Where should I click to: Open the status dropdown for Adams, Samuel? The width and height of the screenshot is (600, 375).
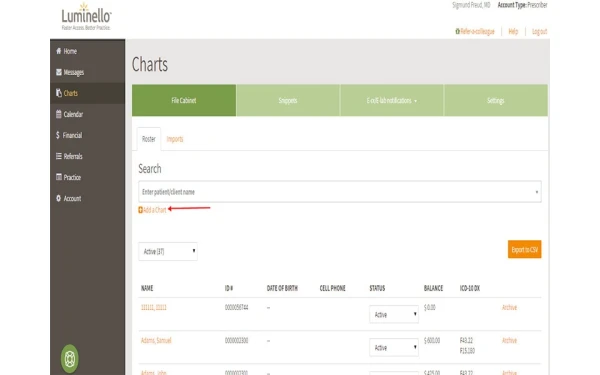click(394, 347)
